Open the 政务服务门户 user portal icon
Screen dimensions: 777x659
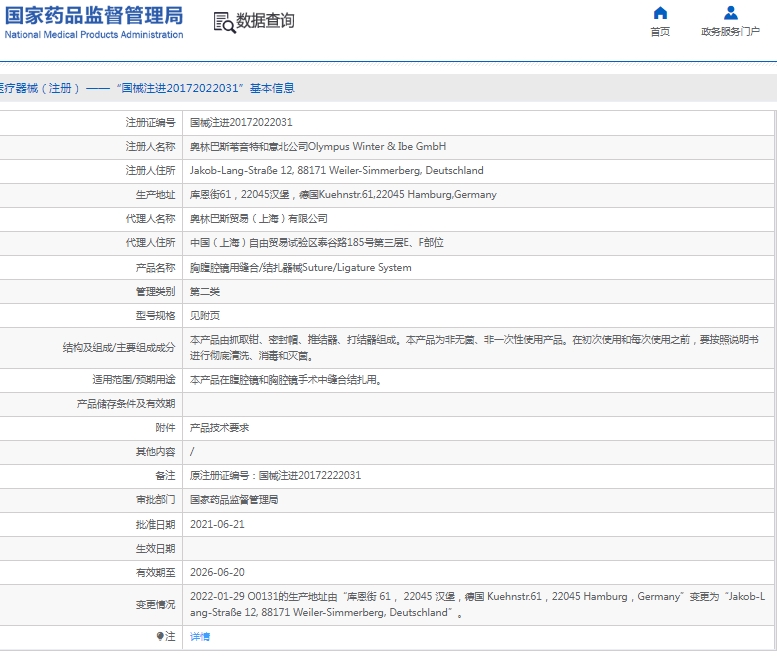(730, 13)
